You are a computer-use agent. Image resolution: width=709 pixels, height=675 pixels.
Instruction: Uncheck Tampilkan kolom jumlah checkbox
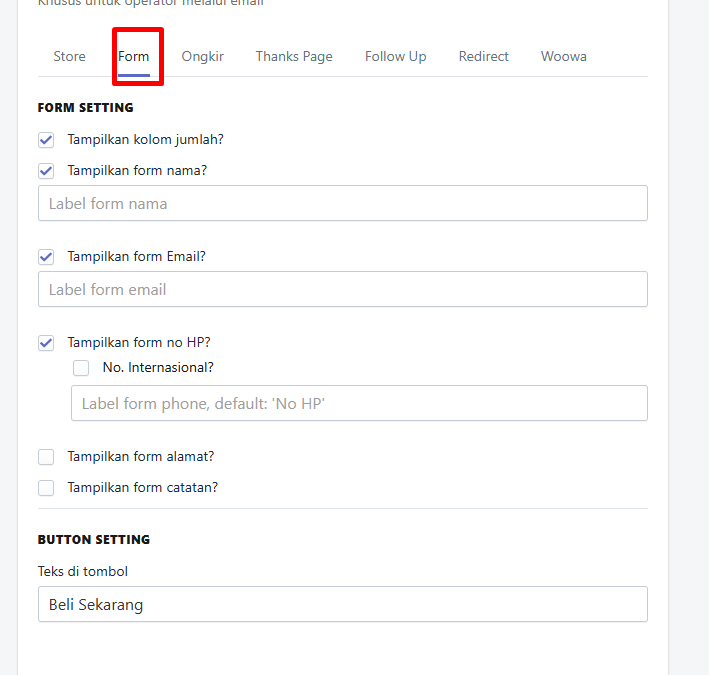point(46,140)
